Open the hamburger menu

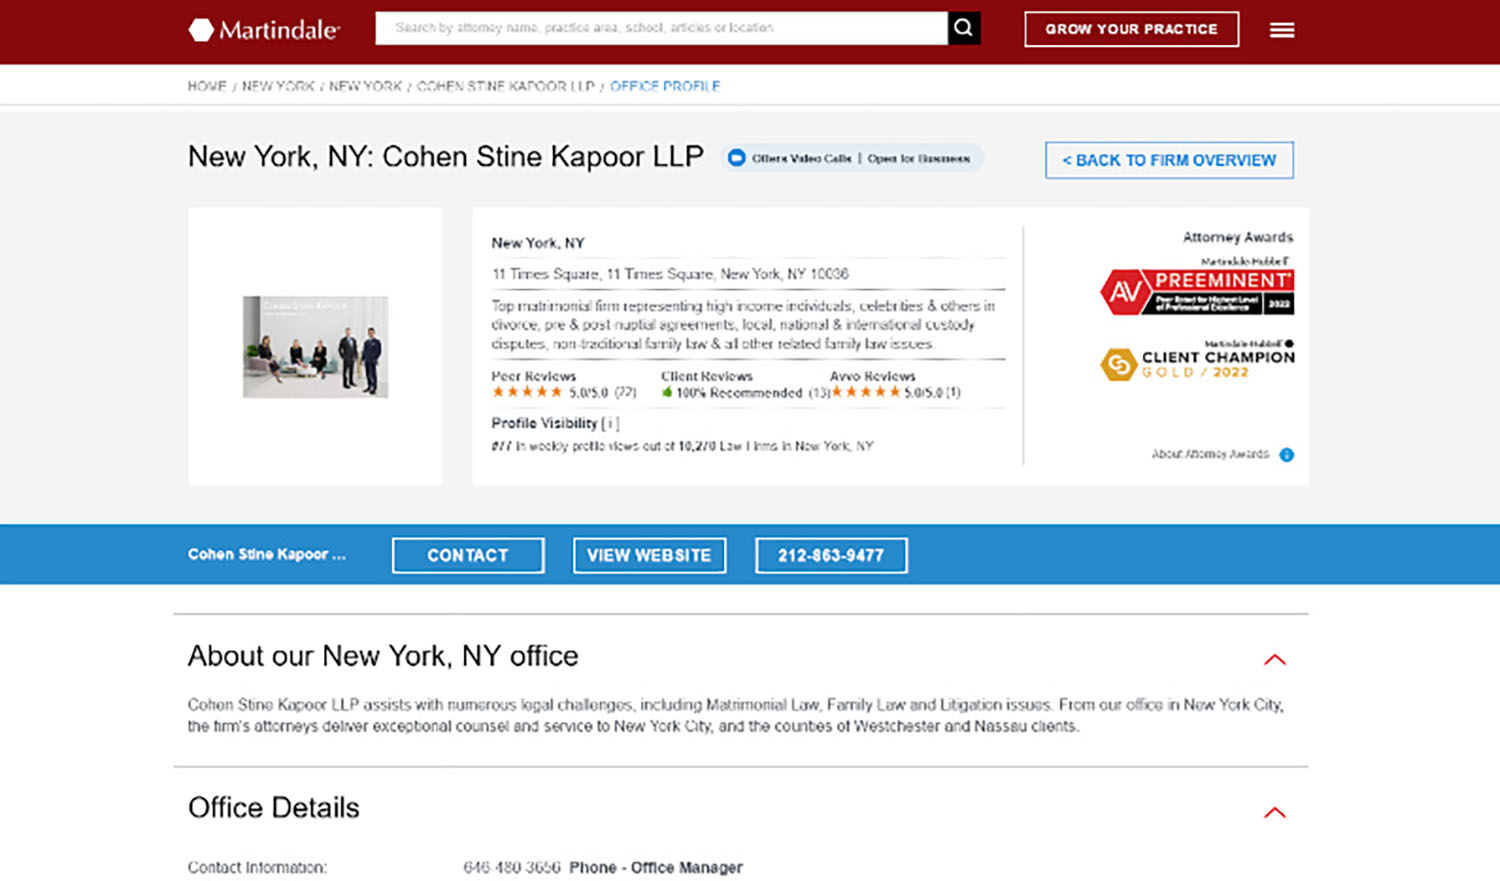[x=1281, y=30]
